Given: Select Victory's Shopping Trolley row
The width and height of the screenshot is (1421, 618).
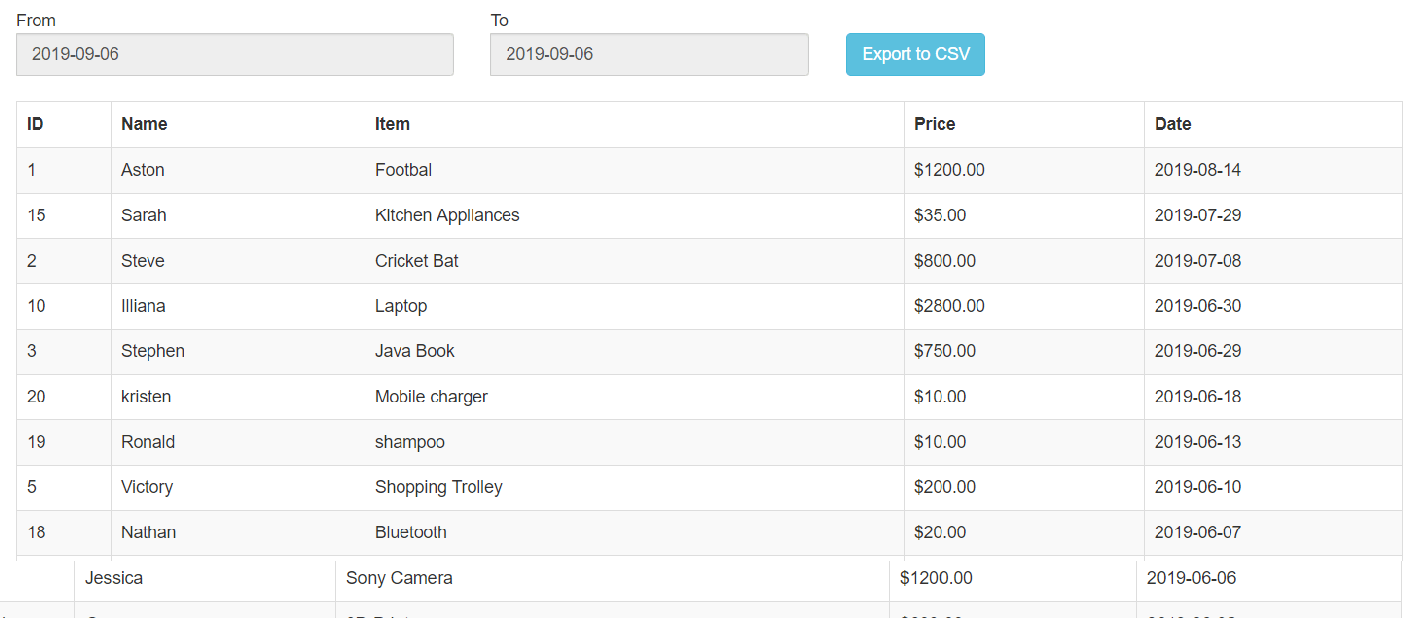Looking at the screenshot, I should (438, 487).
